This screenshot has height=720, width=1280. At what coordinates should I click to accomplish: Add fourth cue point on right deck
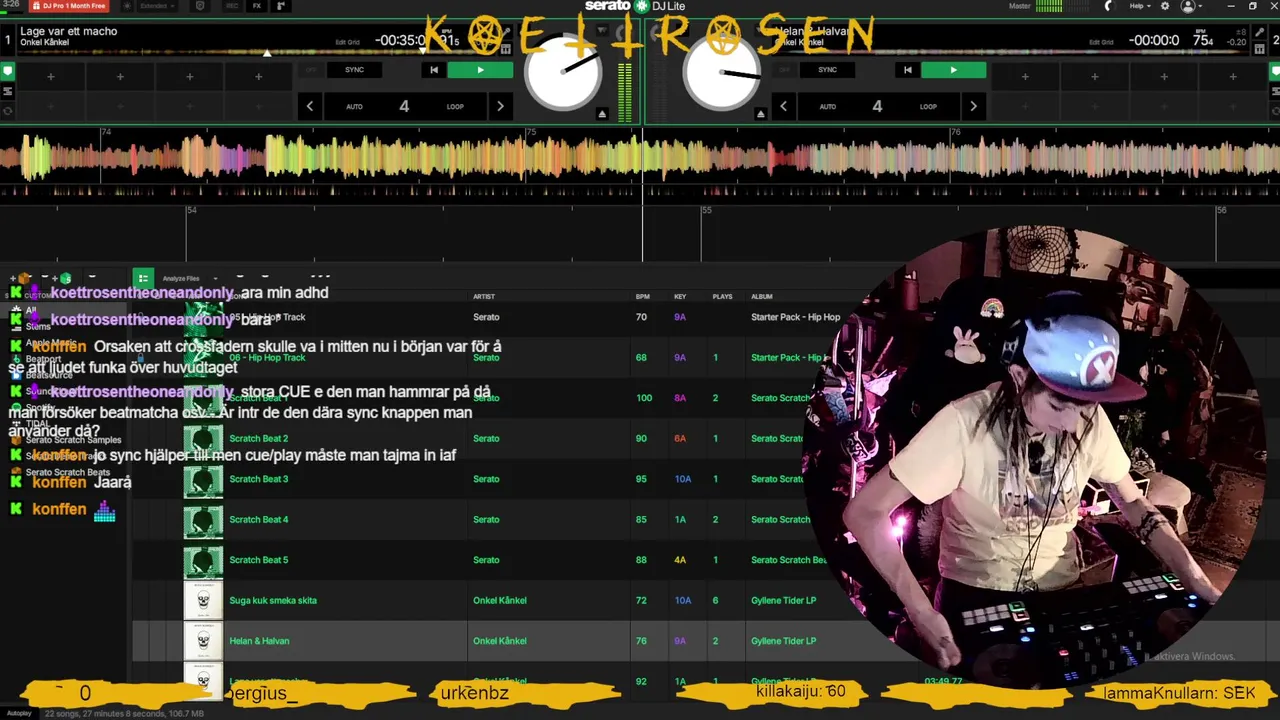1233,76
